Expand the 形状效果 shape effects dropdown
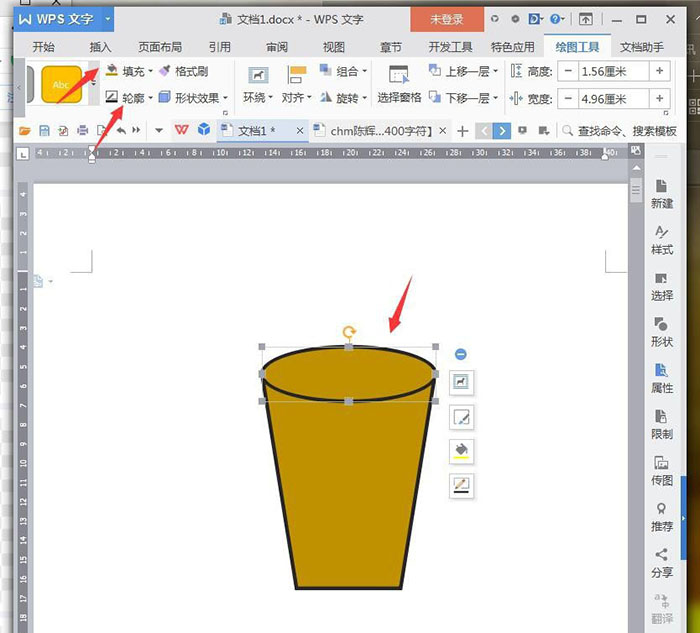700x633 pixels. point(225,98)
